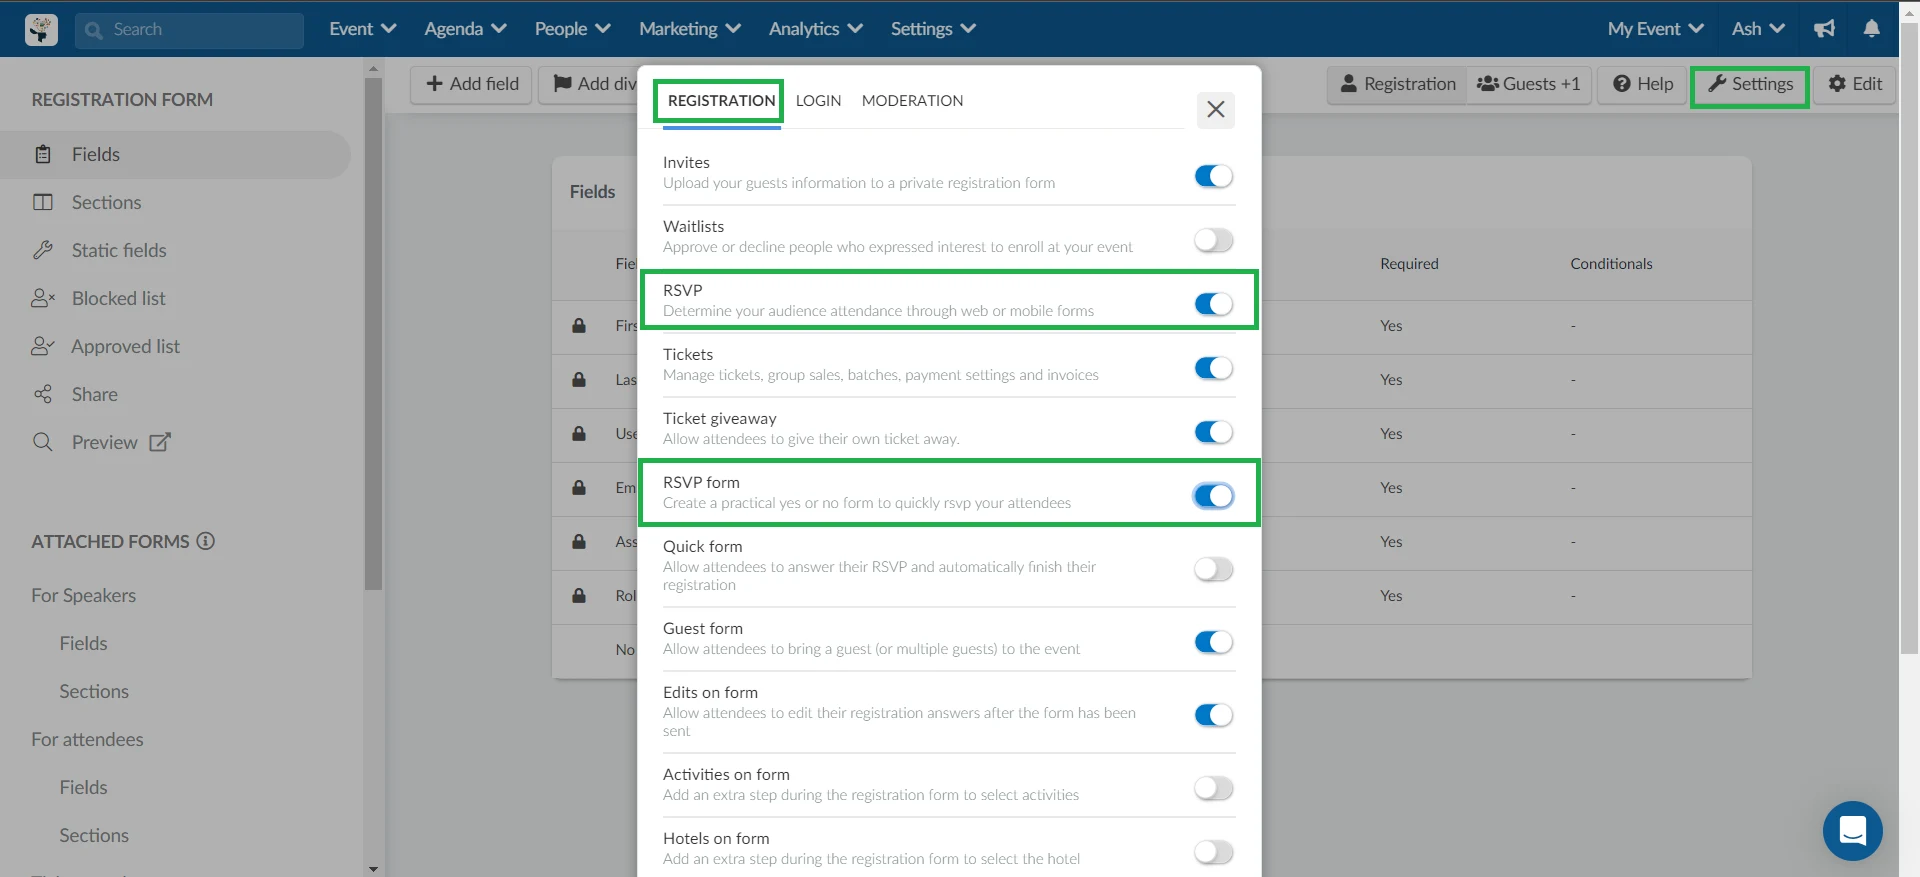1920x877 pixels.
Task: Click the Fields clipboard icon in sidebar
Action: [43, 154]
